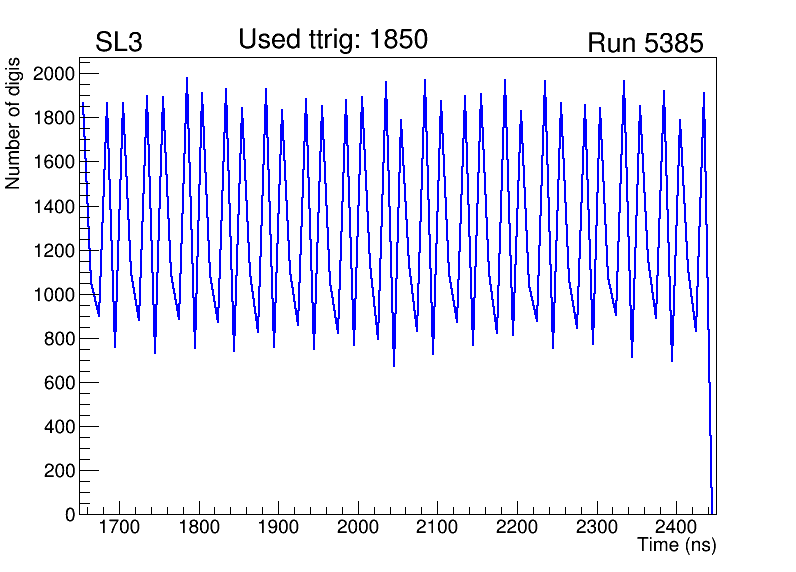Select the SL3 label at top left
The image size is (796, 572).
pos(119,43)
